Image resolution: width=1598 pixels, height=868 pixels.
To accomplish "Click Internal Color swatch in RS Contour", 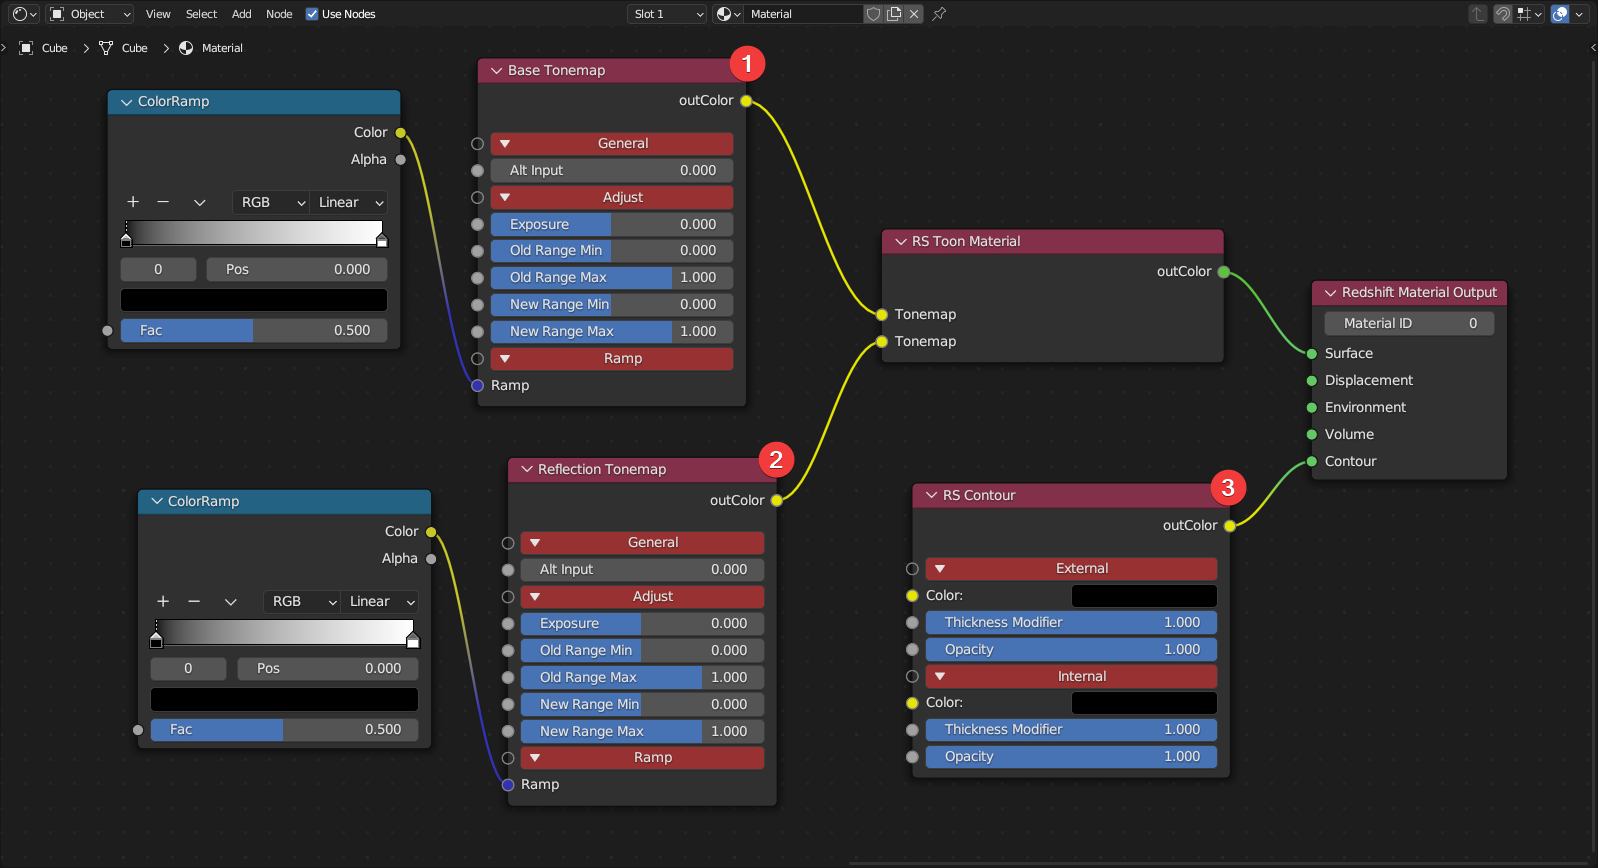I will click(1144, 702).
